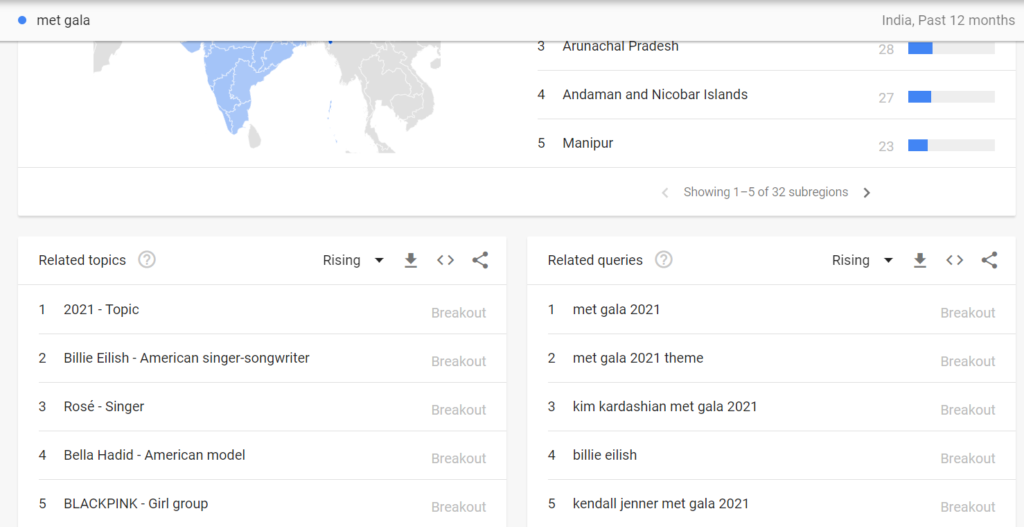Expand Rising dropdown in Related topics

[353, 261]
